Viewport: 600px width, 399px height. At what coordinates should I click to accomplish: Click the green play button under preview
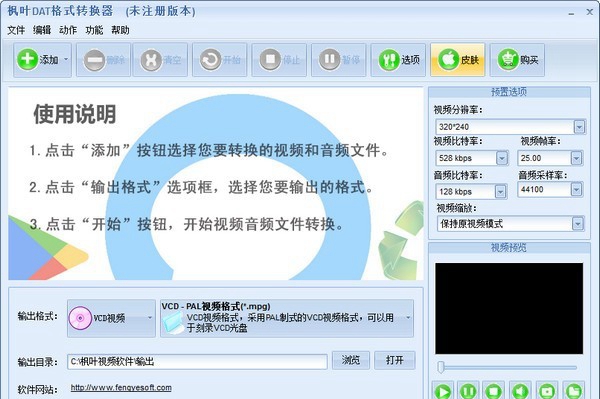click(x=443, y=391)
